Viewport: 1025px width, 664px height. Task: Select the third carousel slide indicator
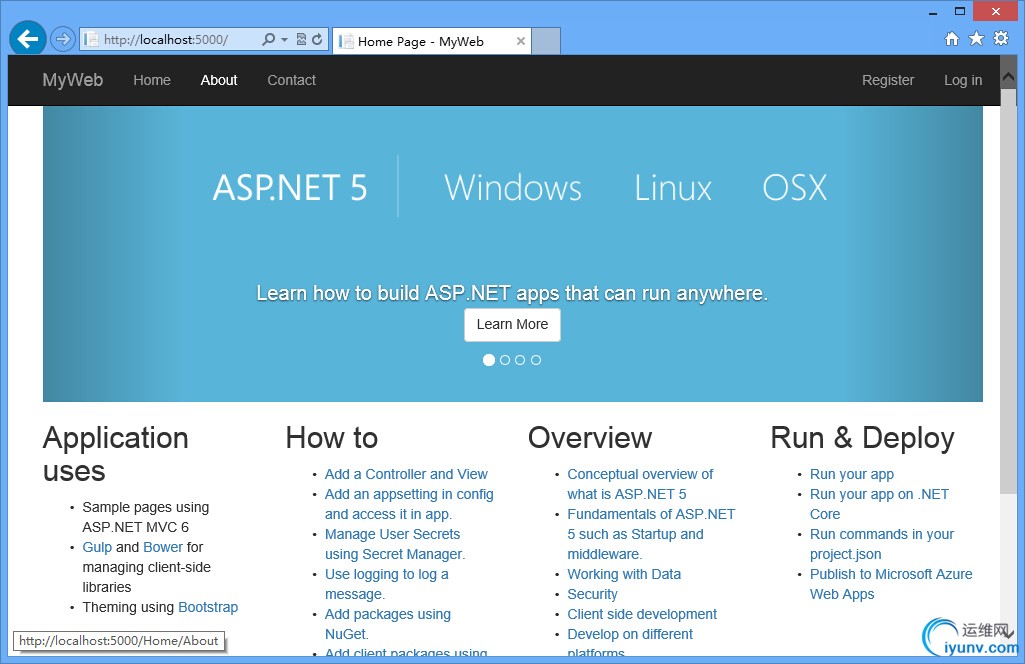(x=520, y=360)
